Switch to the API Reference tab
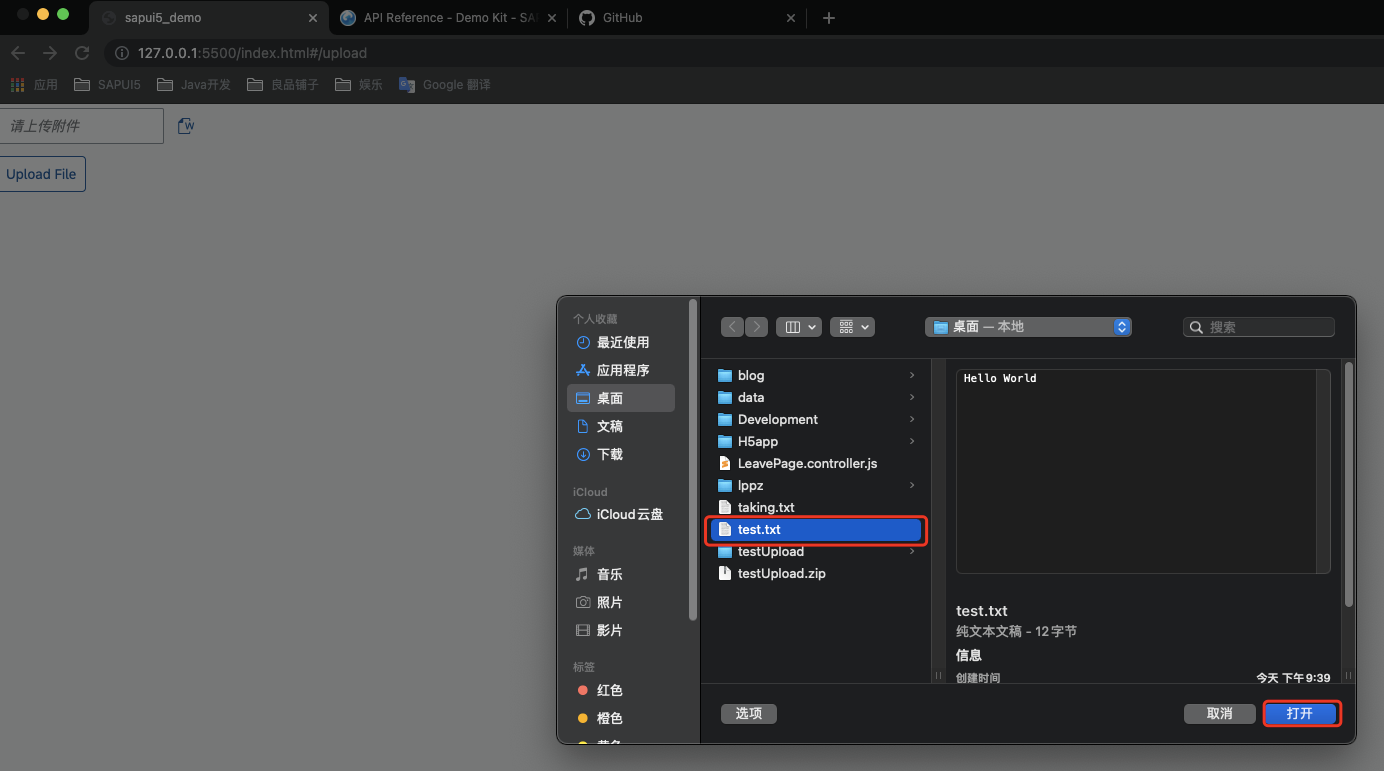1384x771 pixels. pyautogui.click(x=447, y=18)
